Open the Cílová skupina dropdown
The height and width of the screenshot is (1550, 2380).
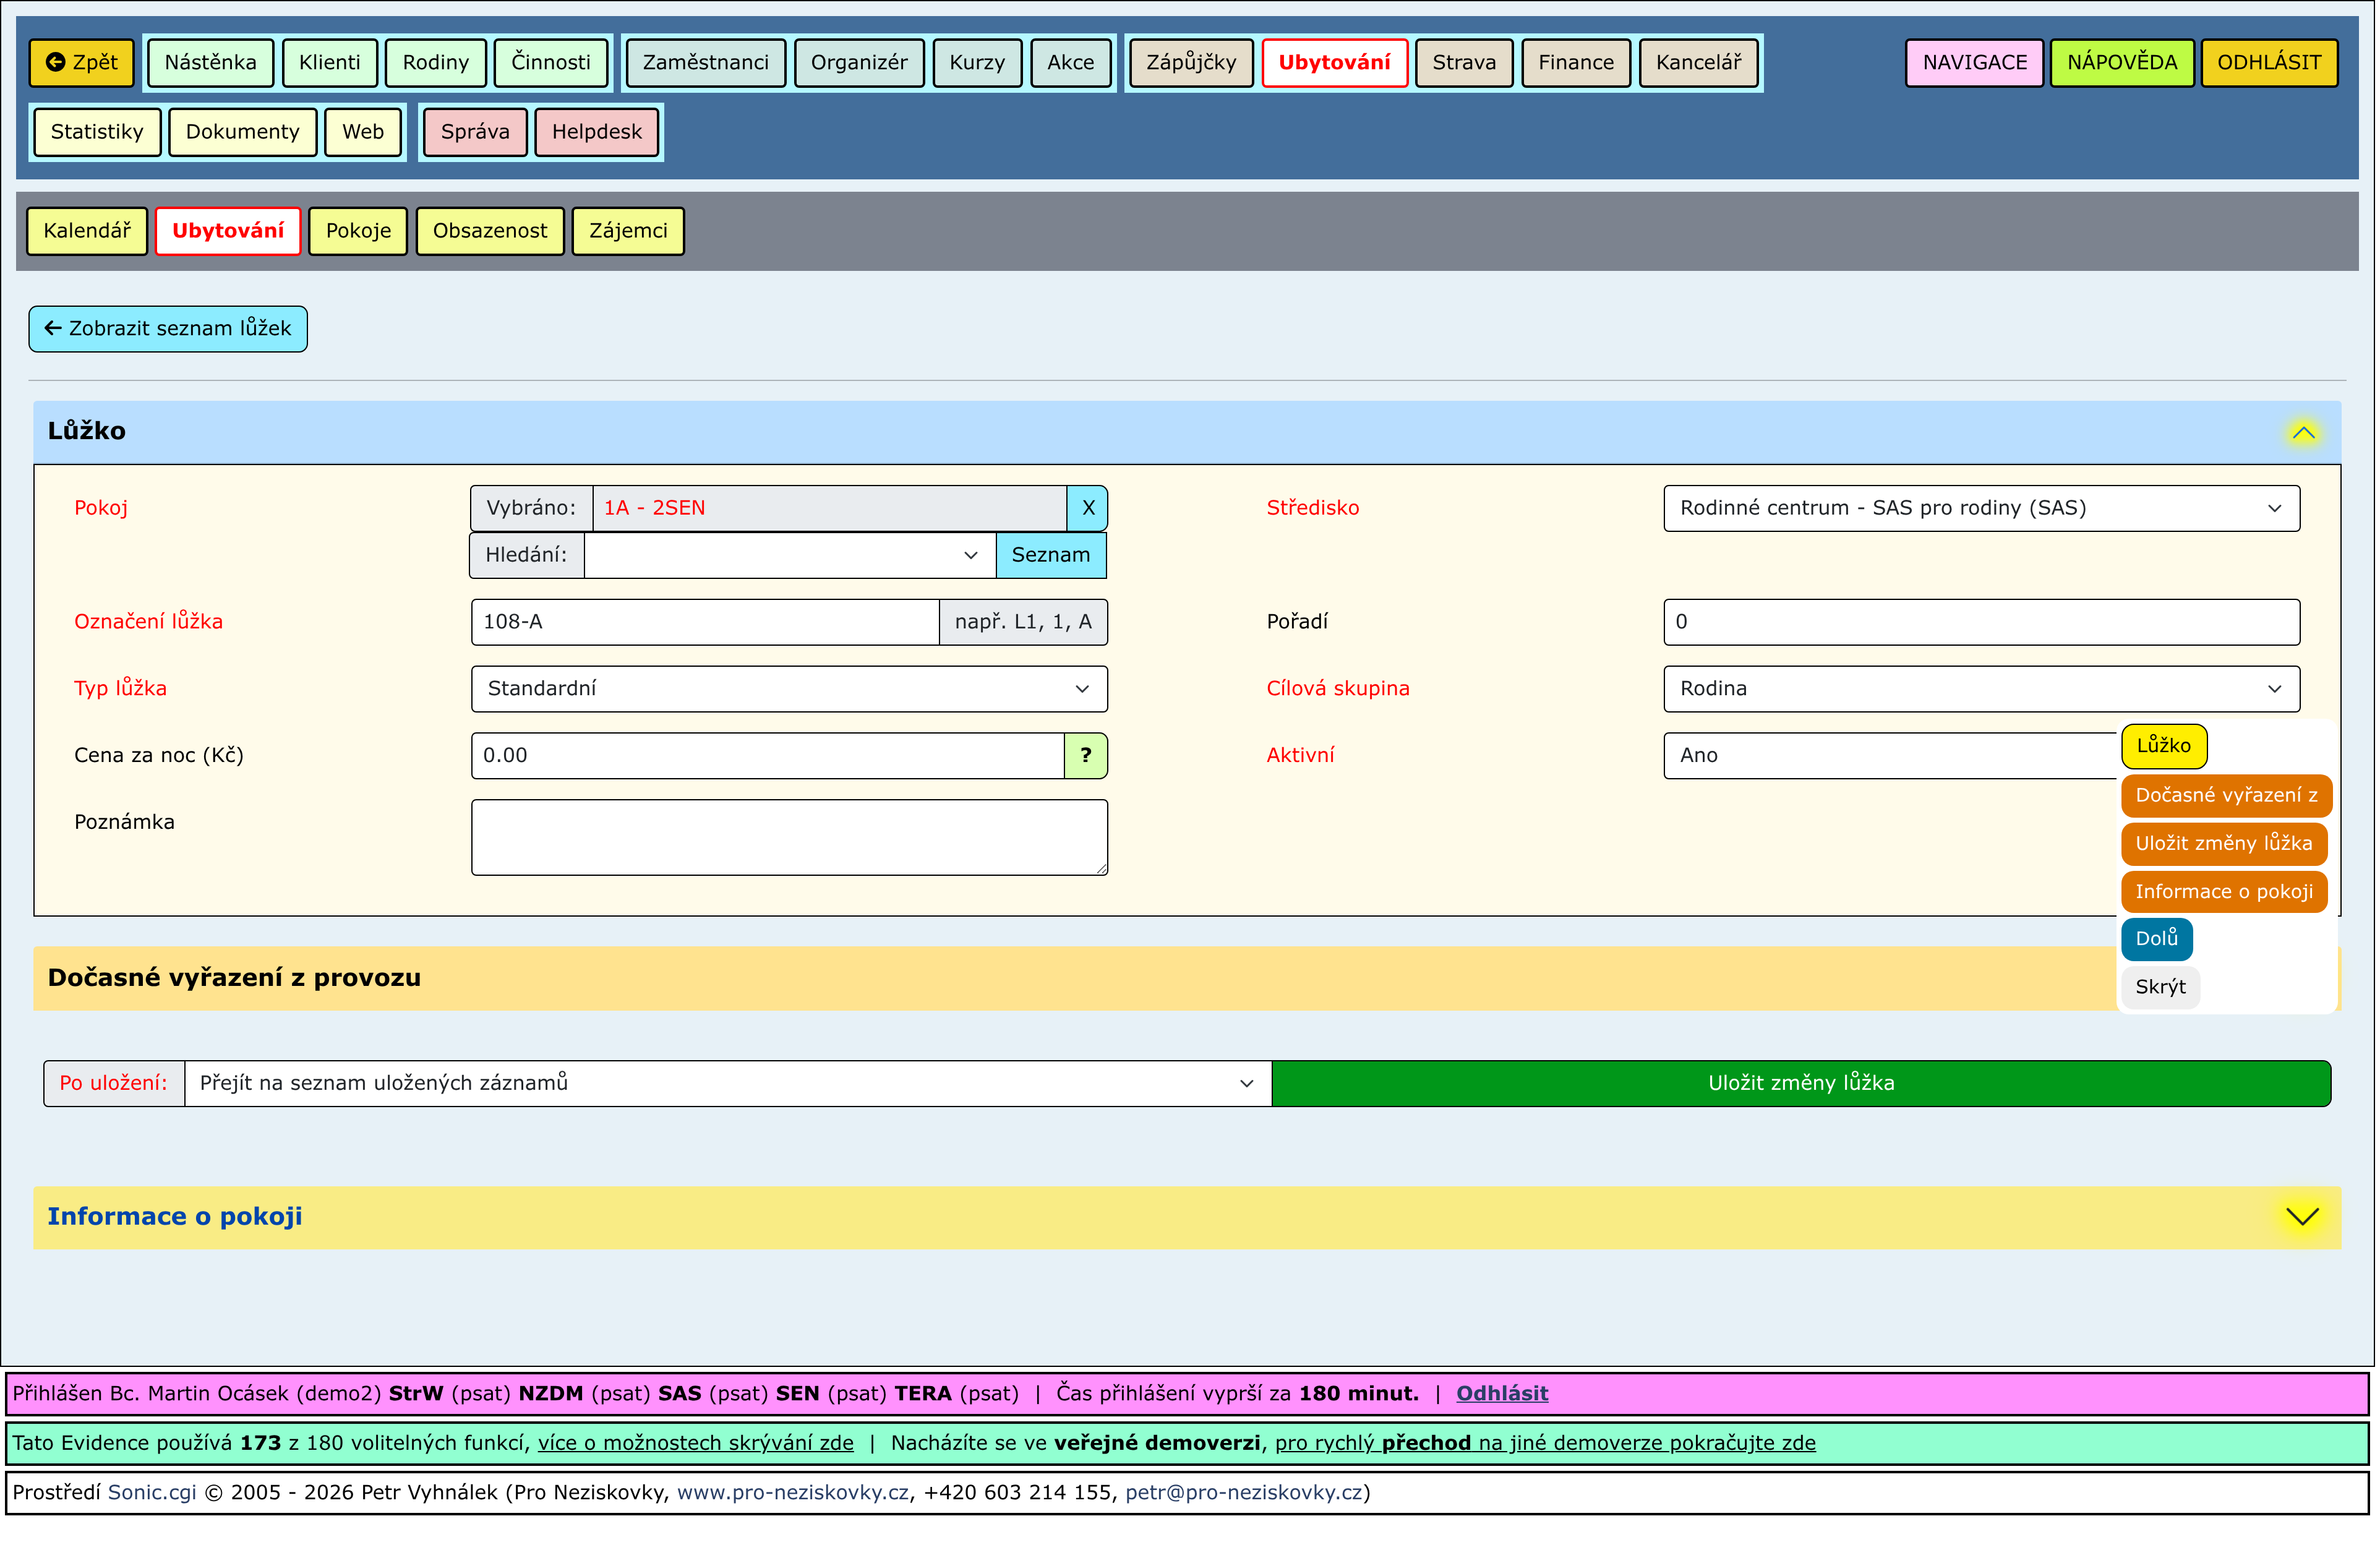click(1980, 689)
